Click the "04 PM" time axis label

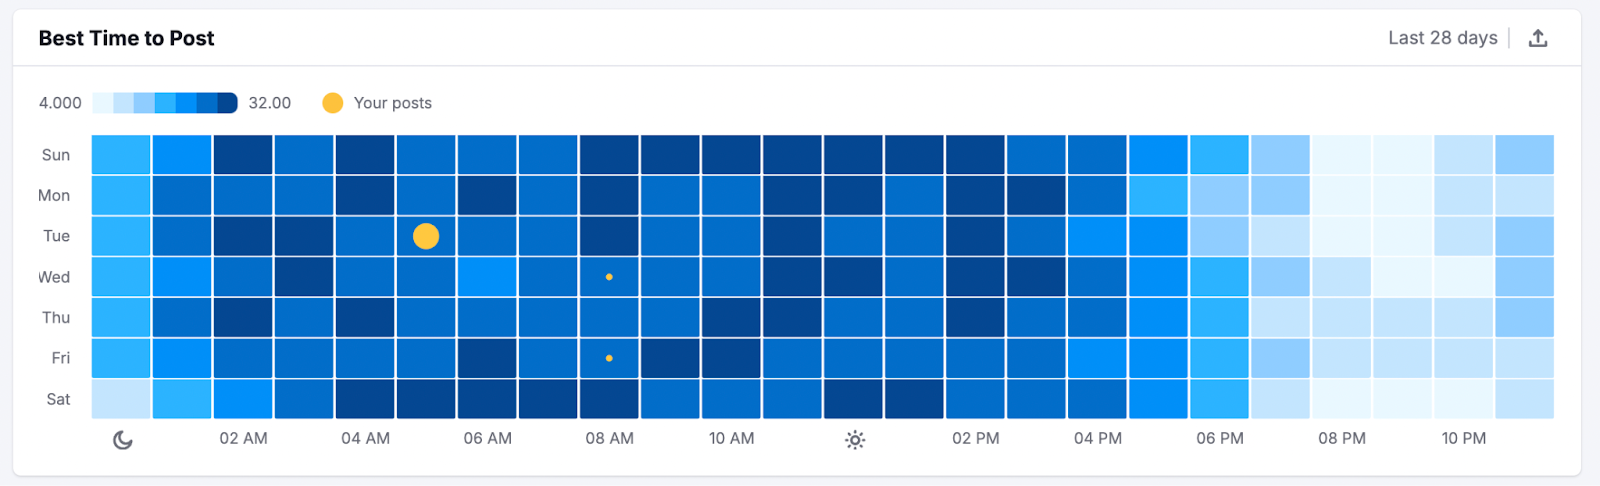[x=1098, y=438]
